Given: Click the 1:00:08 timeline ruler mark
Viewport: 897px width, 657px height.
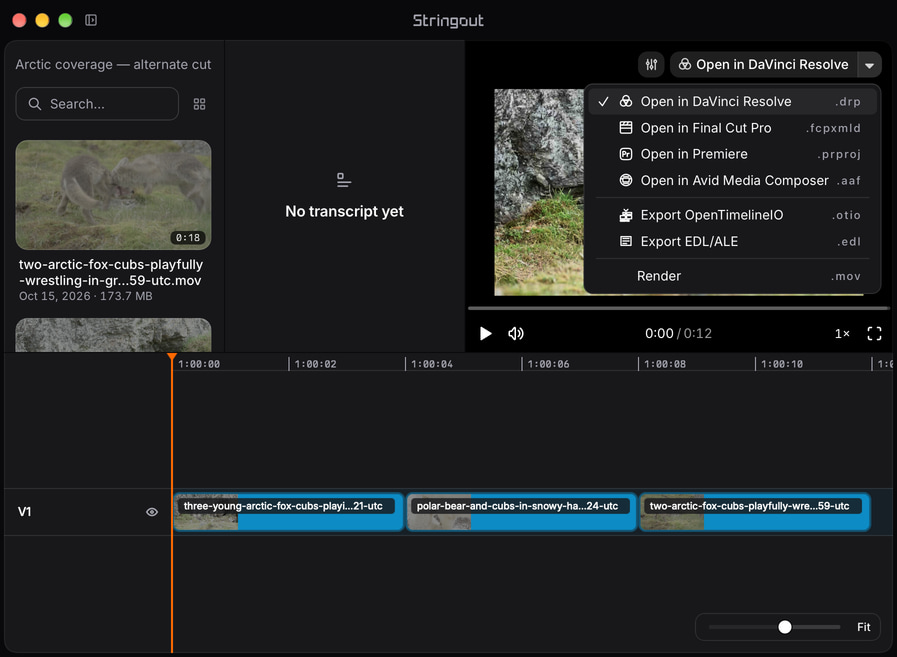Looking at the screenshot, I should (x=664, y=364).
